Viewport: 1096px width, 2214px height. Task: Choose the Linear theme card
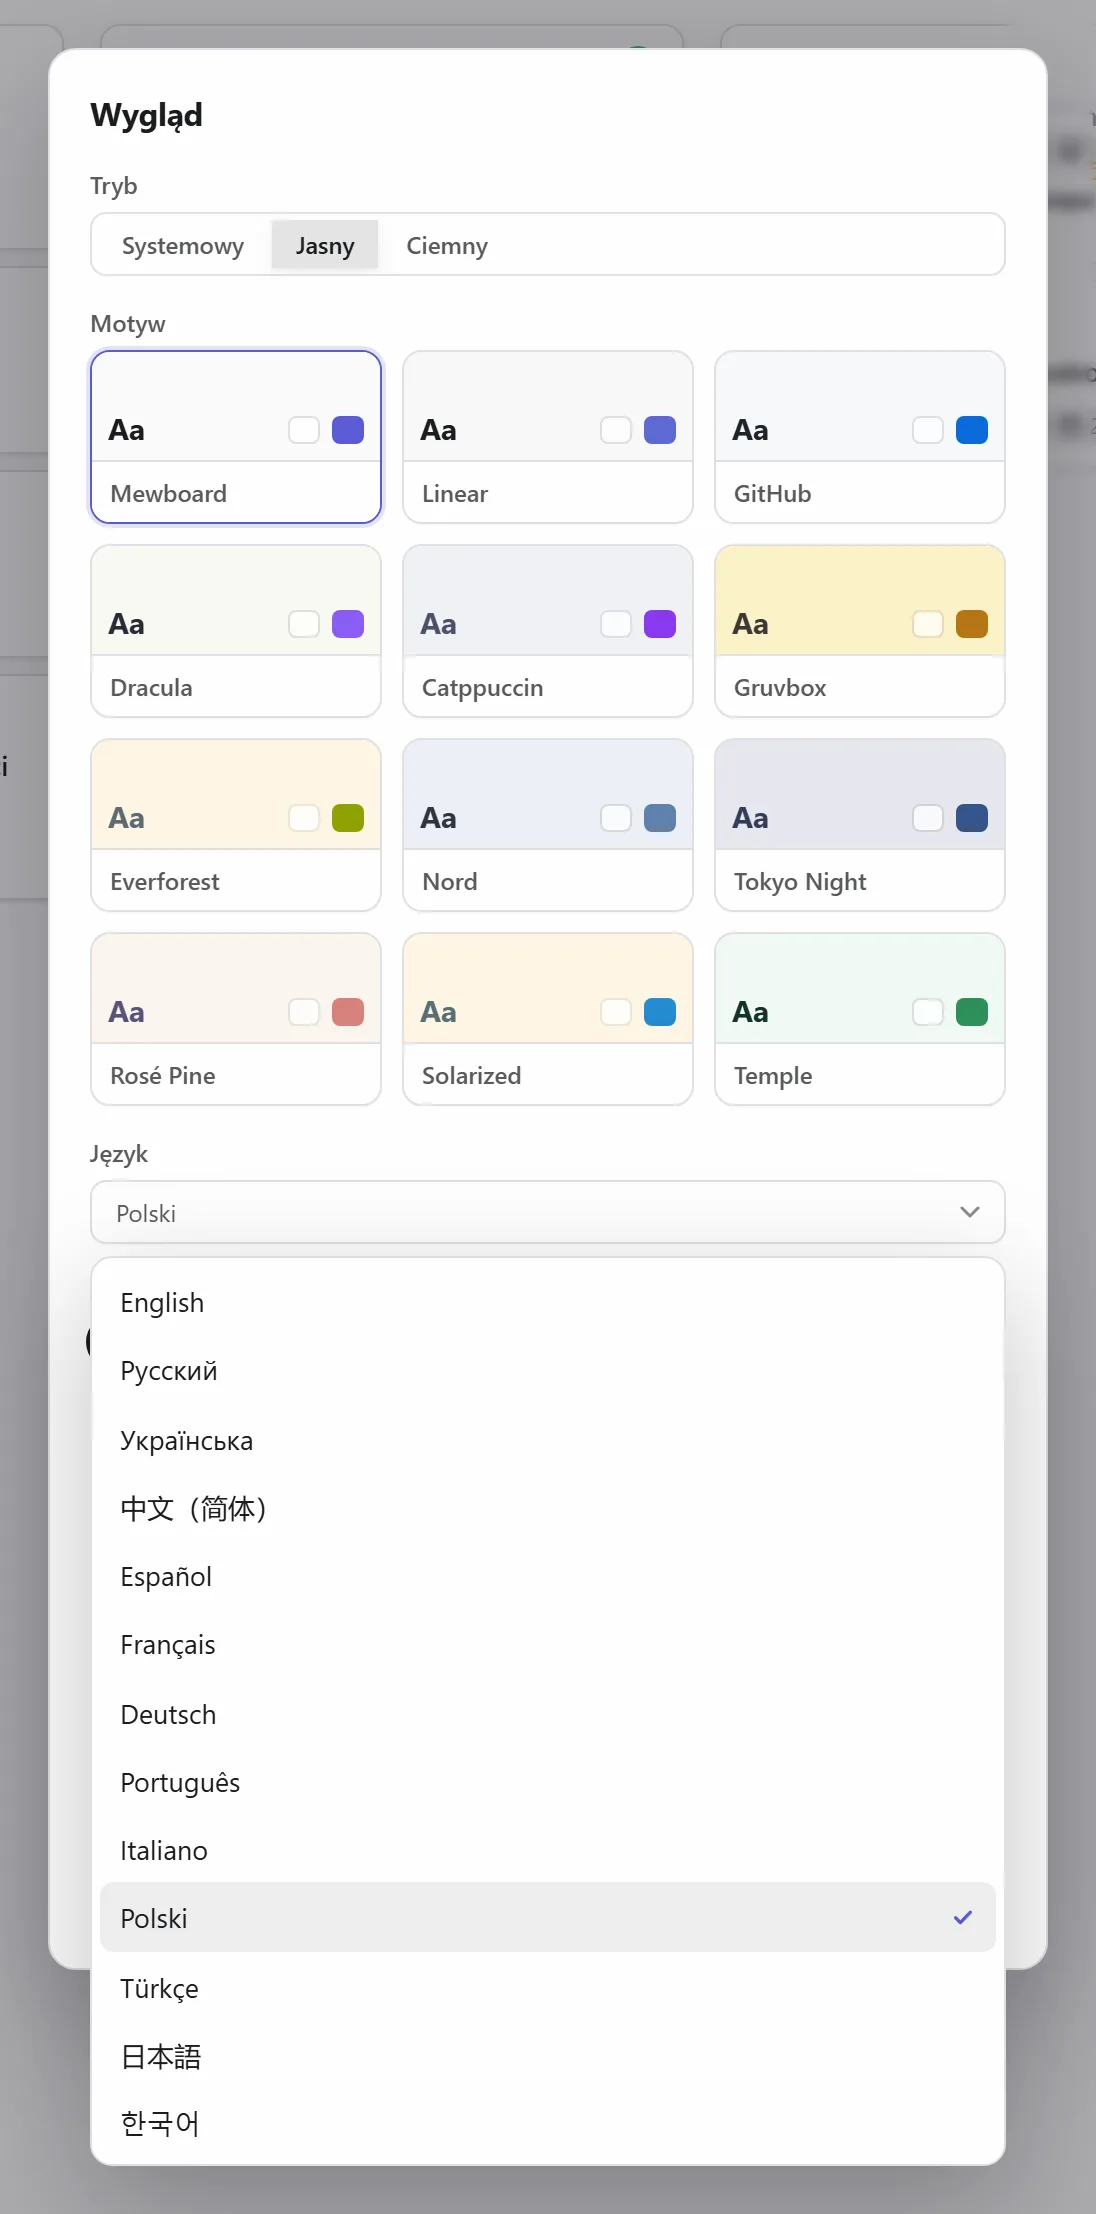click(548, 437)
